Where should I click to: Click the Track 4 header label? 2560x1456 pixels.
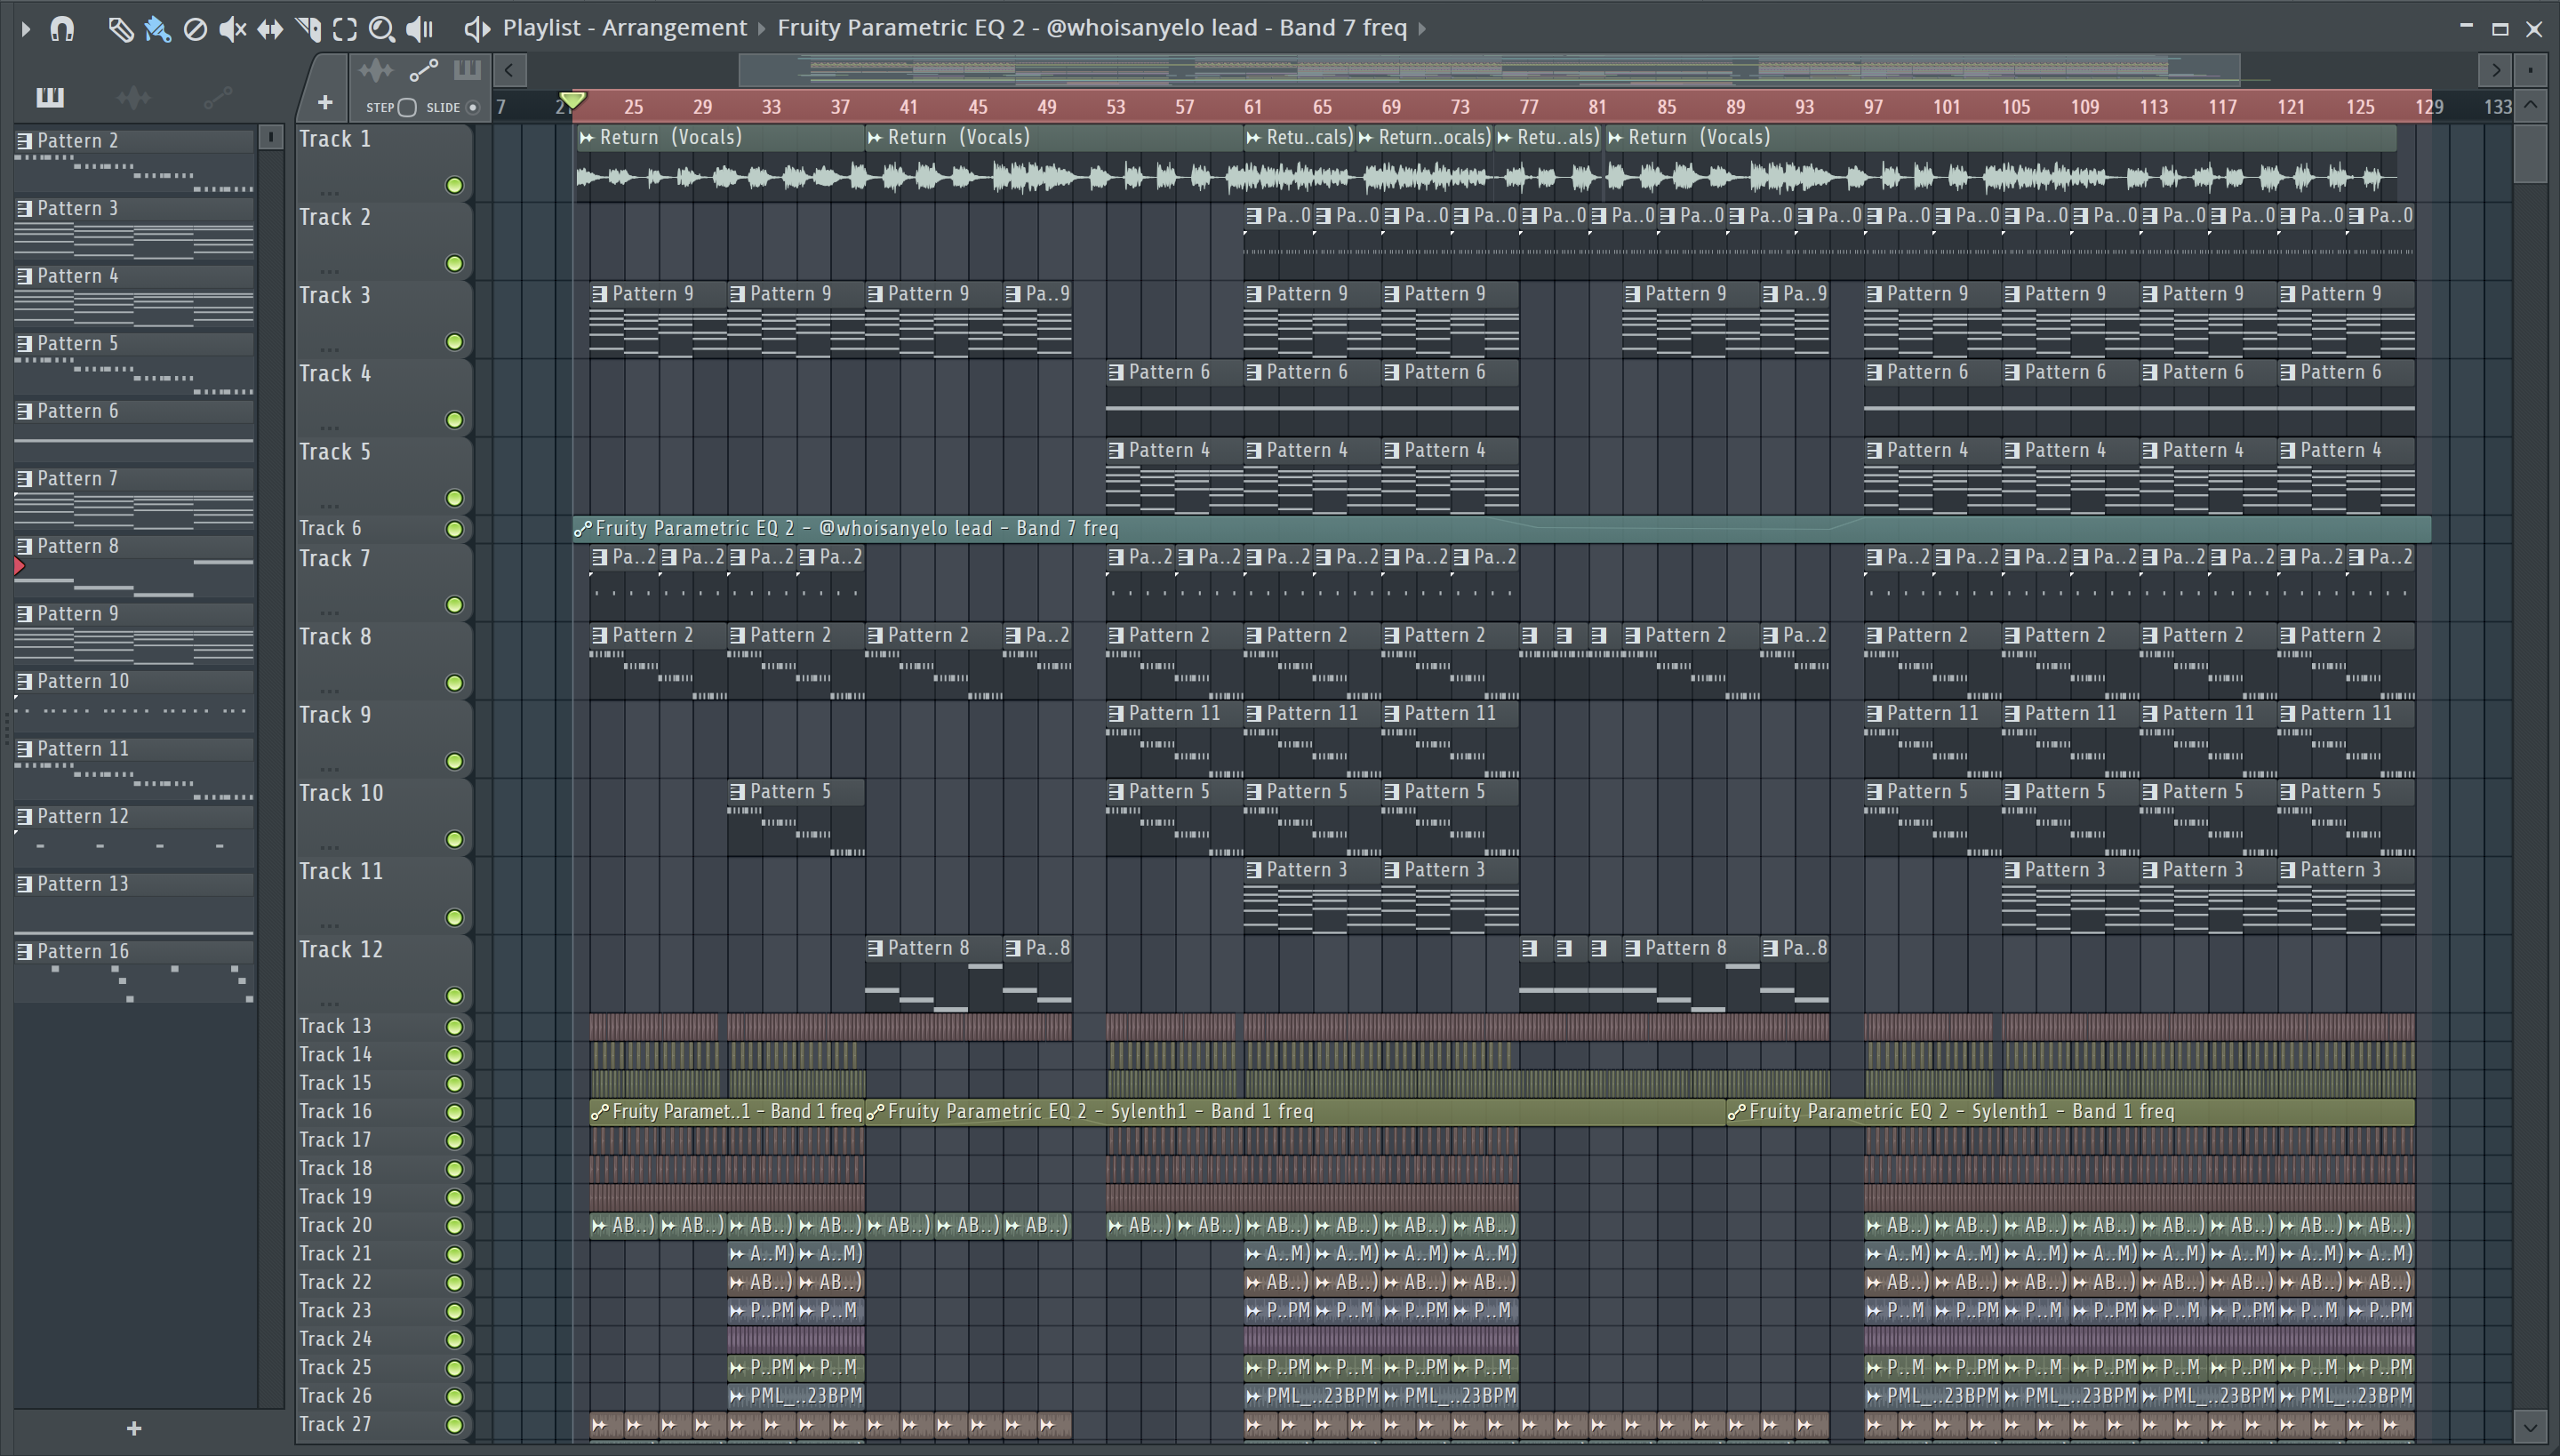coord(335,374)
